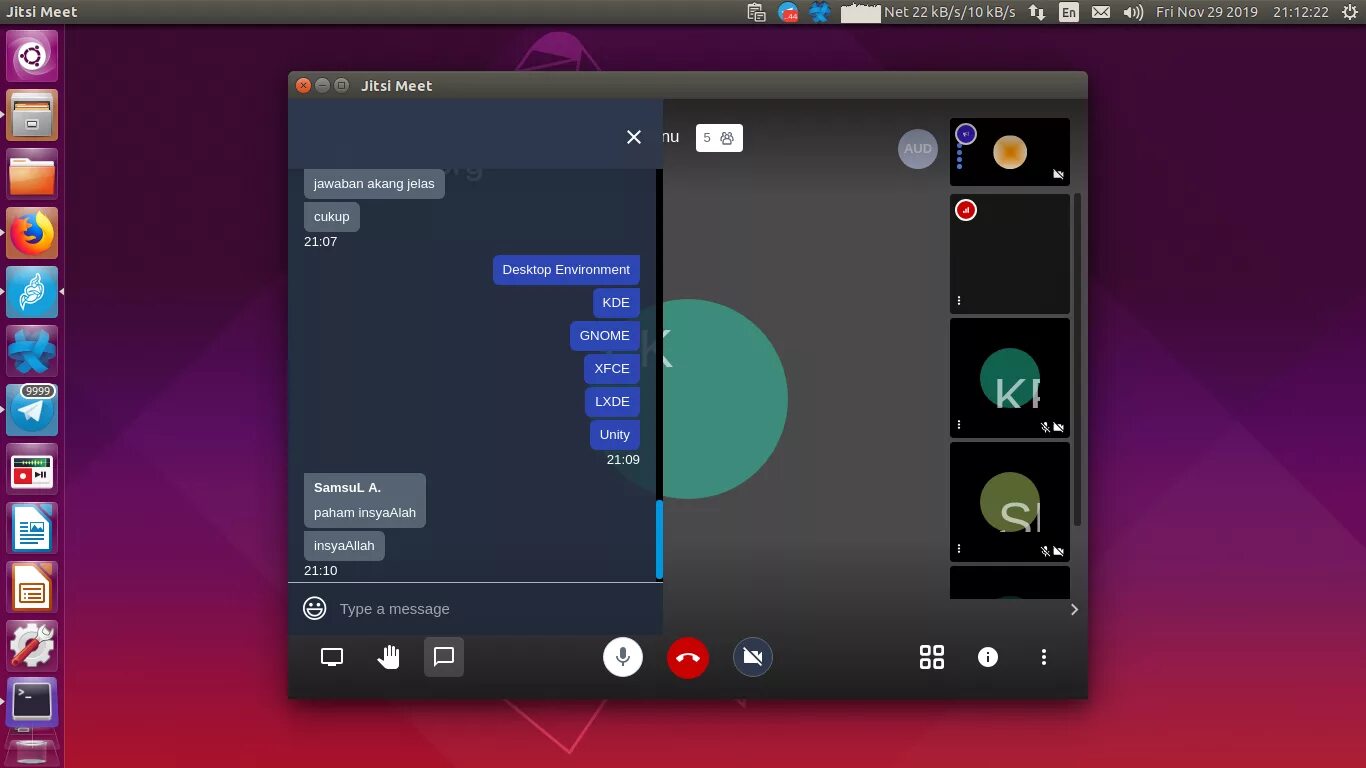Screen dimensions: 1366x768
Task: Launch Telegram from the Ubuntu dock
Action: click(x=31, y=410)
